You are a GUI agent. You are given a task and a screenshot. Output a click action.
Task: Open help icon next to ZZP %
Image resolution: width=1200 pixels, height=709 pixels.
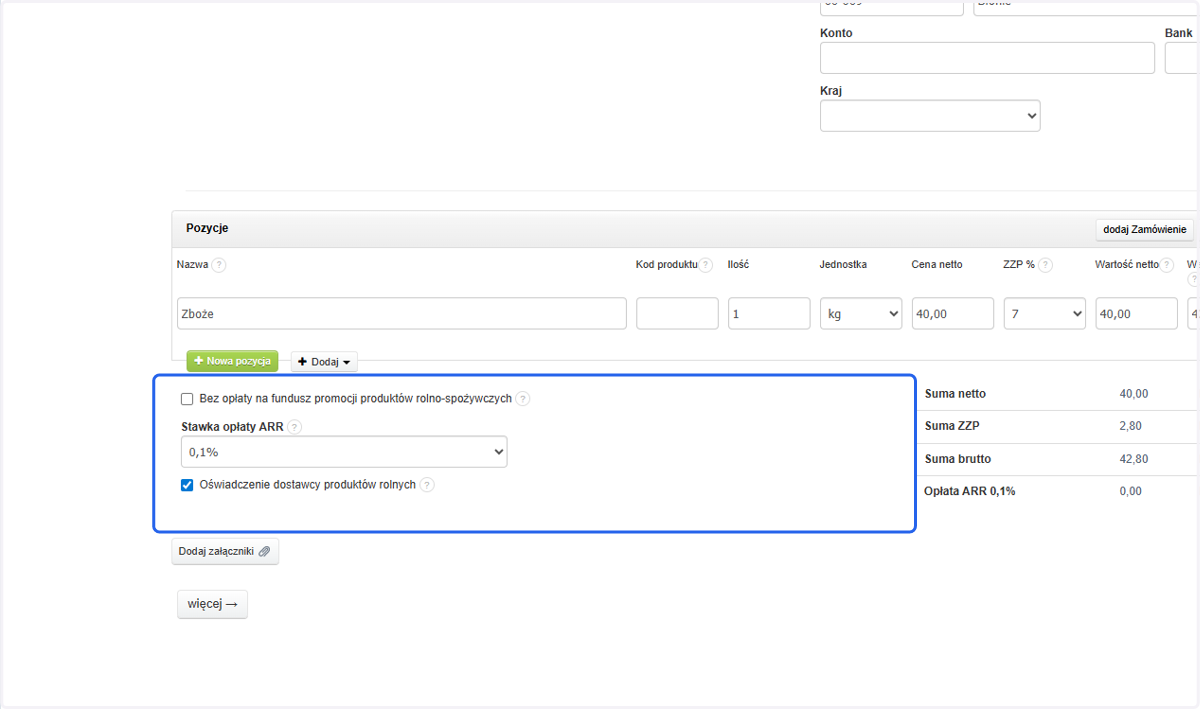pos(1046,265)
